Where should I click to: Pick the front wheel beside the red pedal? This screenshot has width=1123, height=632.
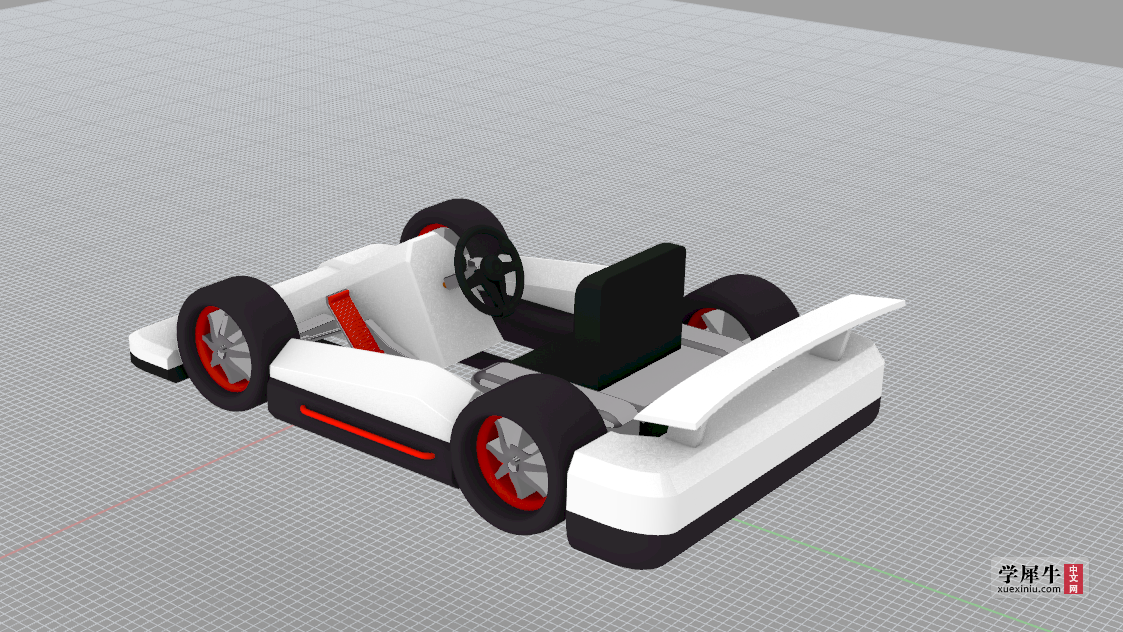point(237,343)
